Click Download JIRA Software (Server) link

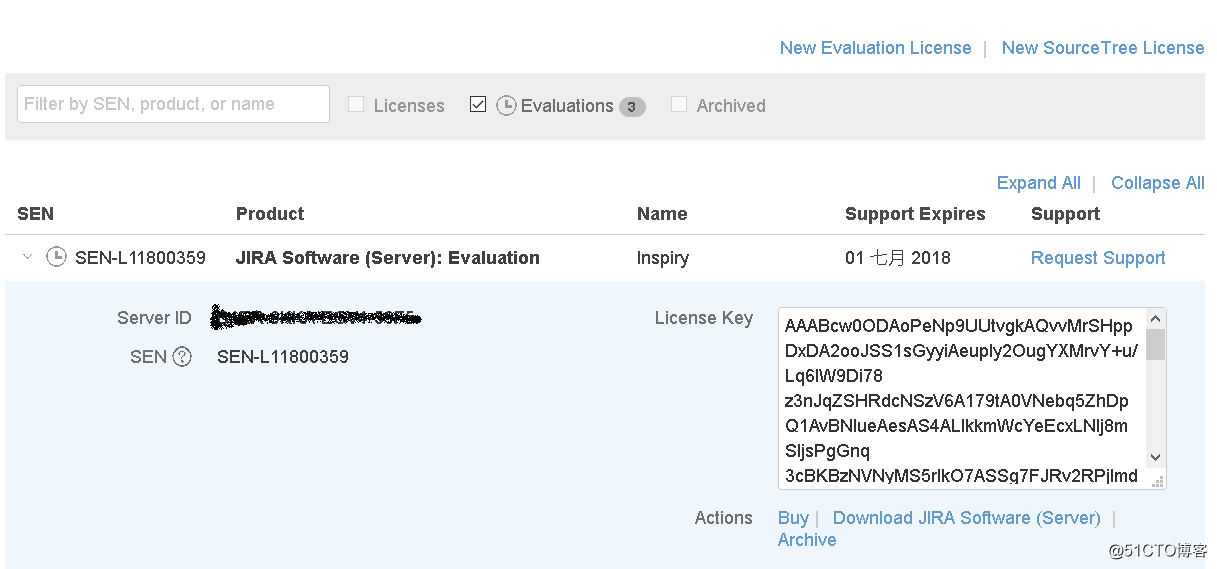[966, 518]
